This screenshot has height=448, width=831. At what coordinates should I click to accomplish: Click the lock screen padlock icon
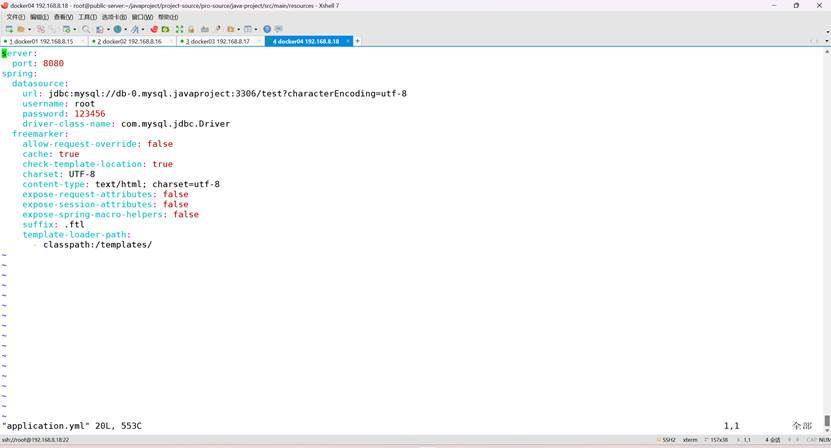tap(191, 29)
